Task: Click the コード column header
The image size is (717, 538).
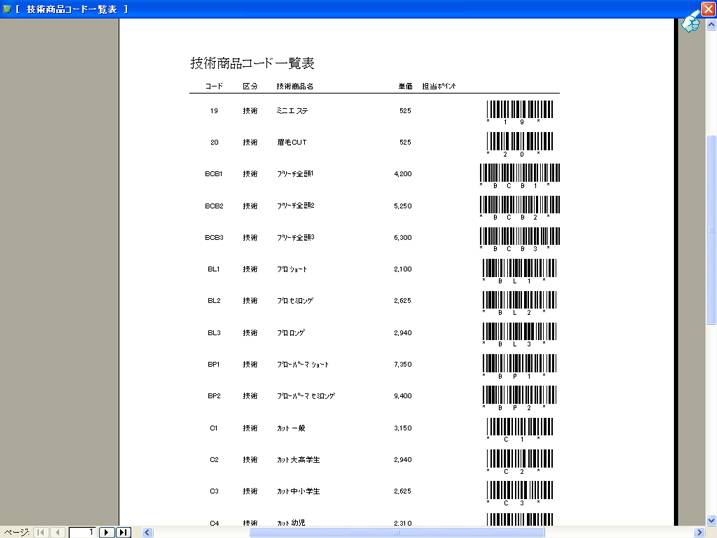Action: point(214,86)
